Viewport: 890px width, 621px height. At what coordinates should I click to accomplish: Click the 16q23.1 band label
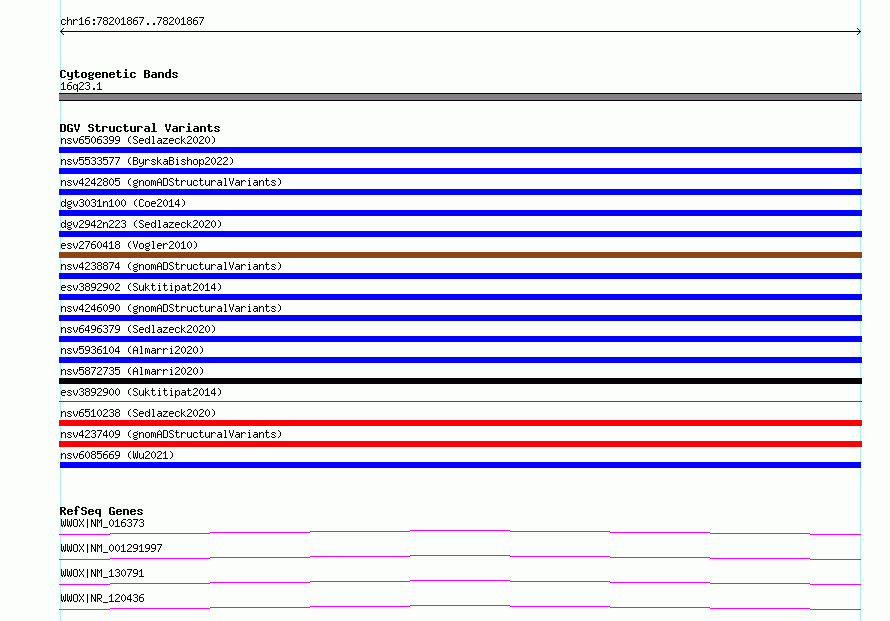[81, 86]
